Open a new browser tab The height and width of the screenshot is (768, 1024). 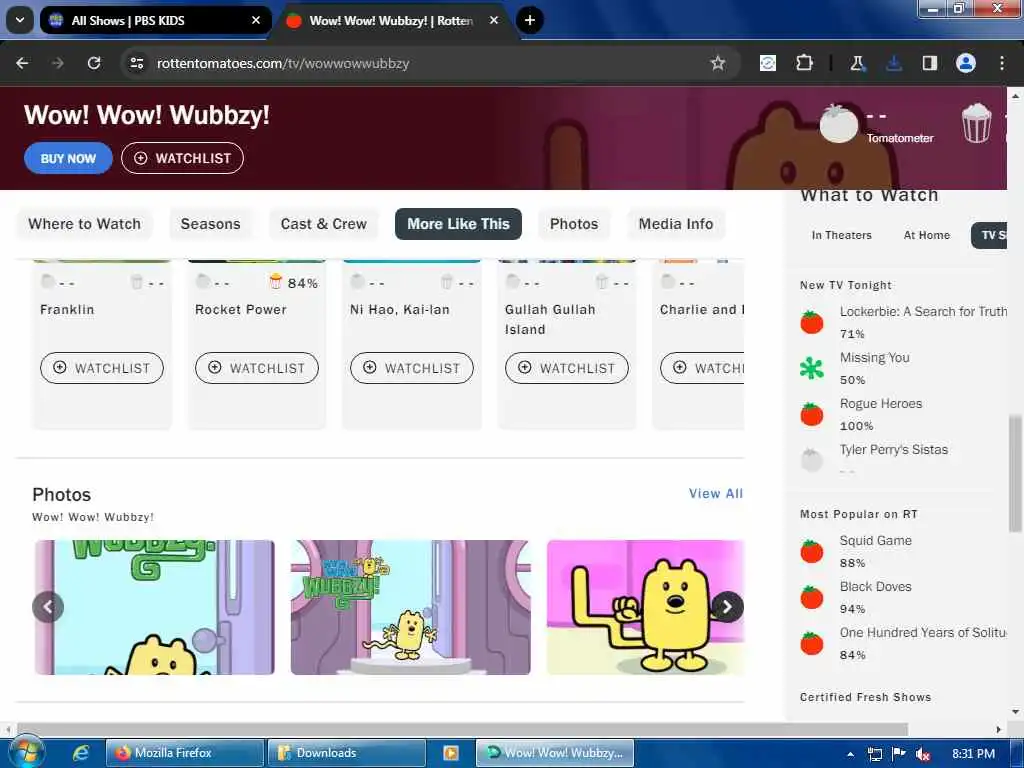point(530,20)
